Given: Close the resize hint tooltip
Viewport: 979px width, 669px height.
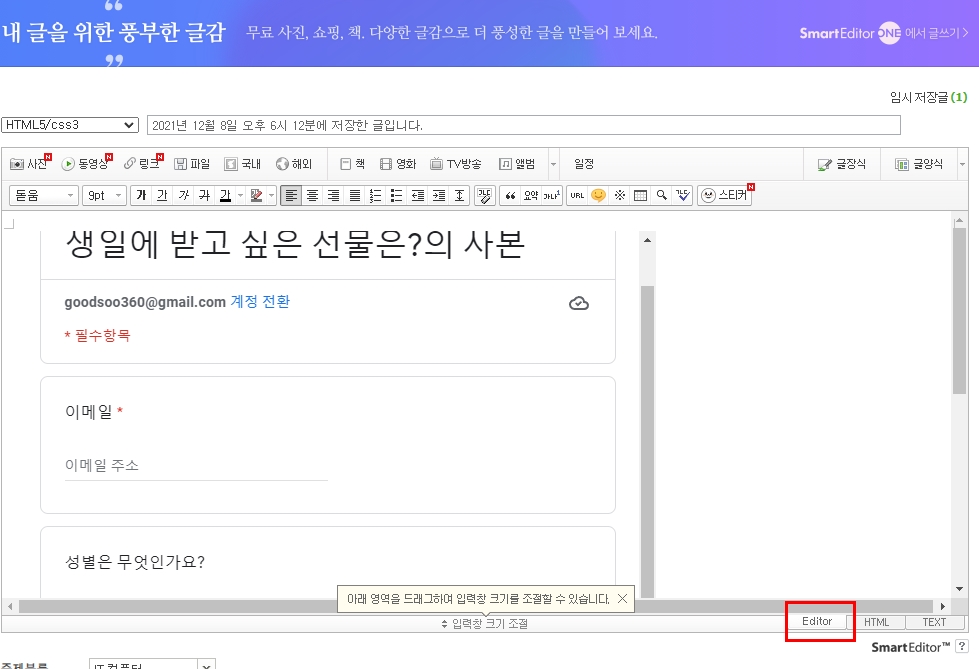Looking at the screenshot, I should tap(622, 598).
